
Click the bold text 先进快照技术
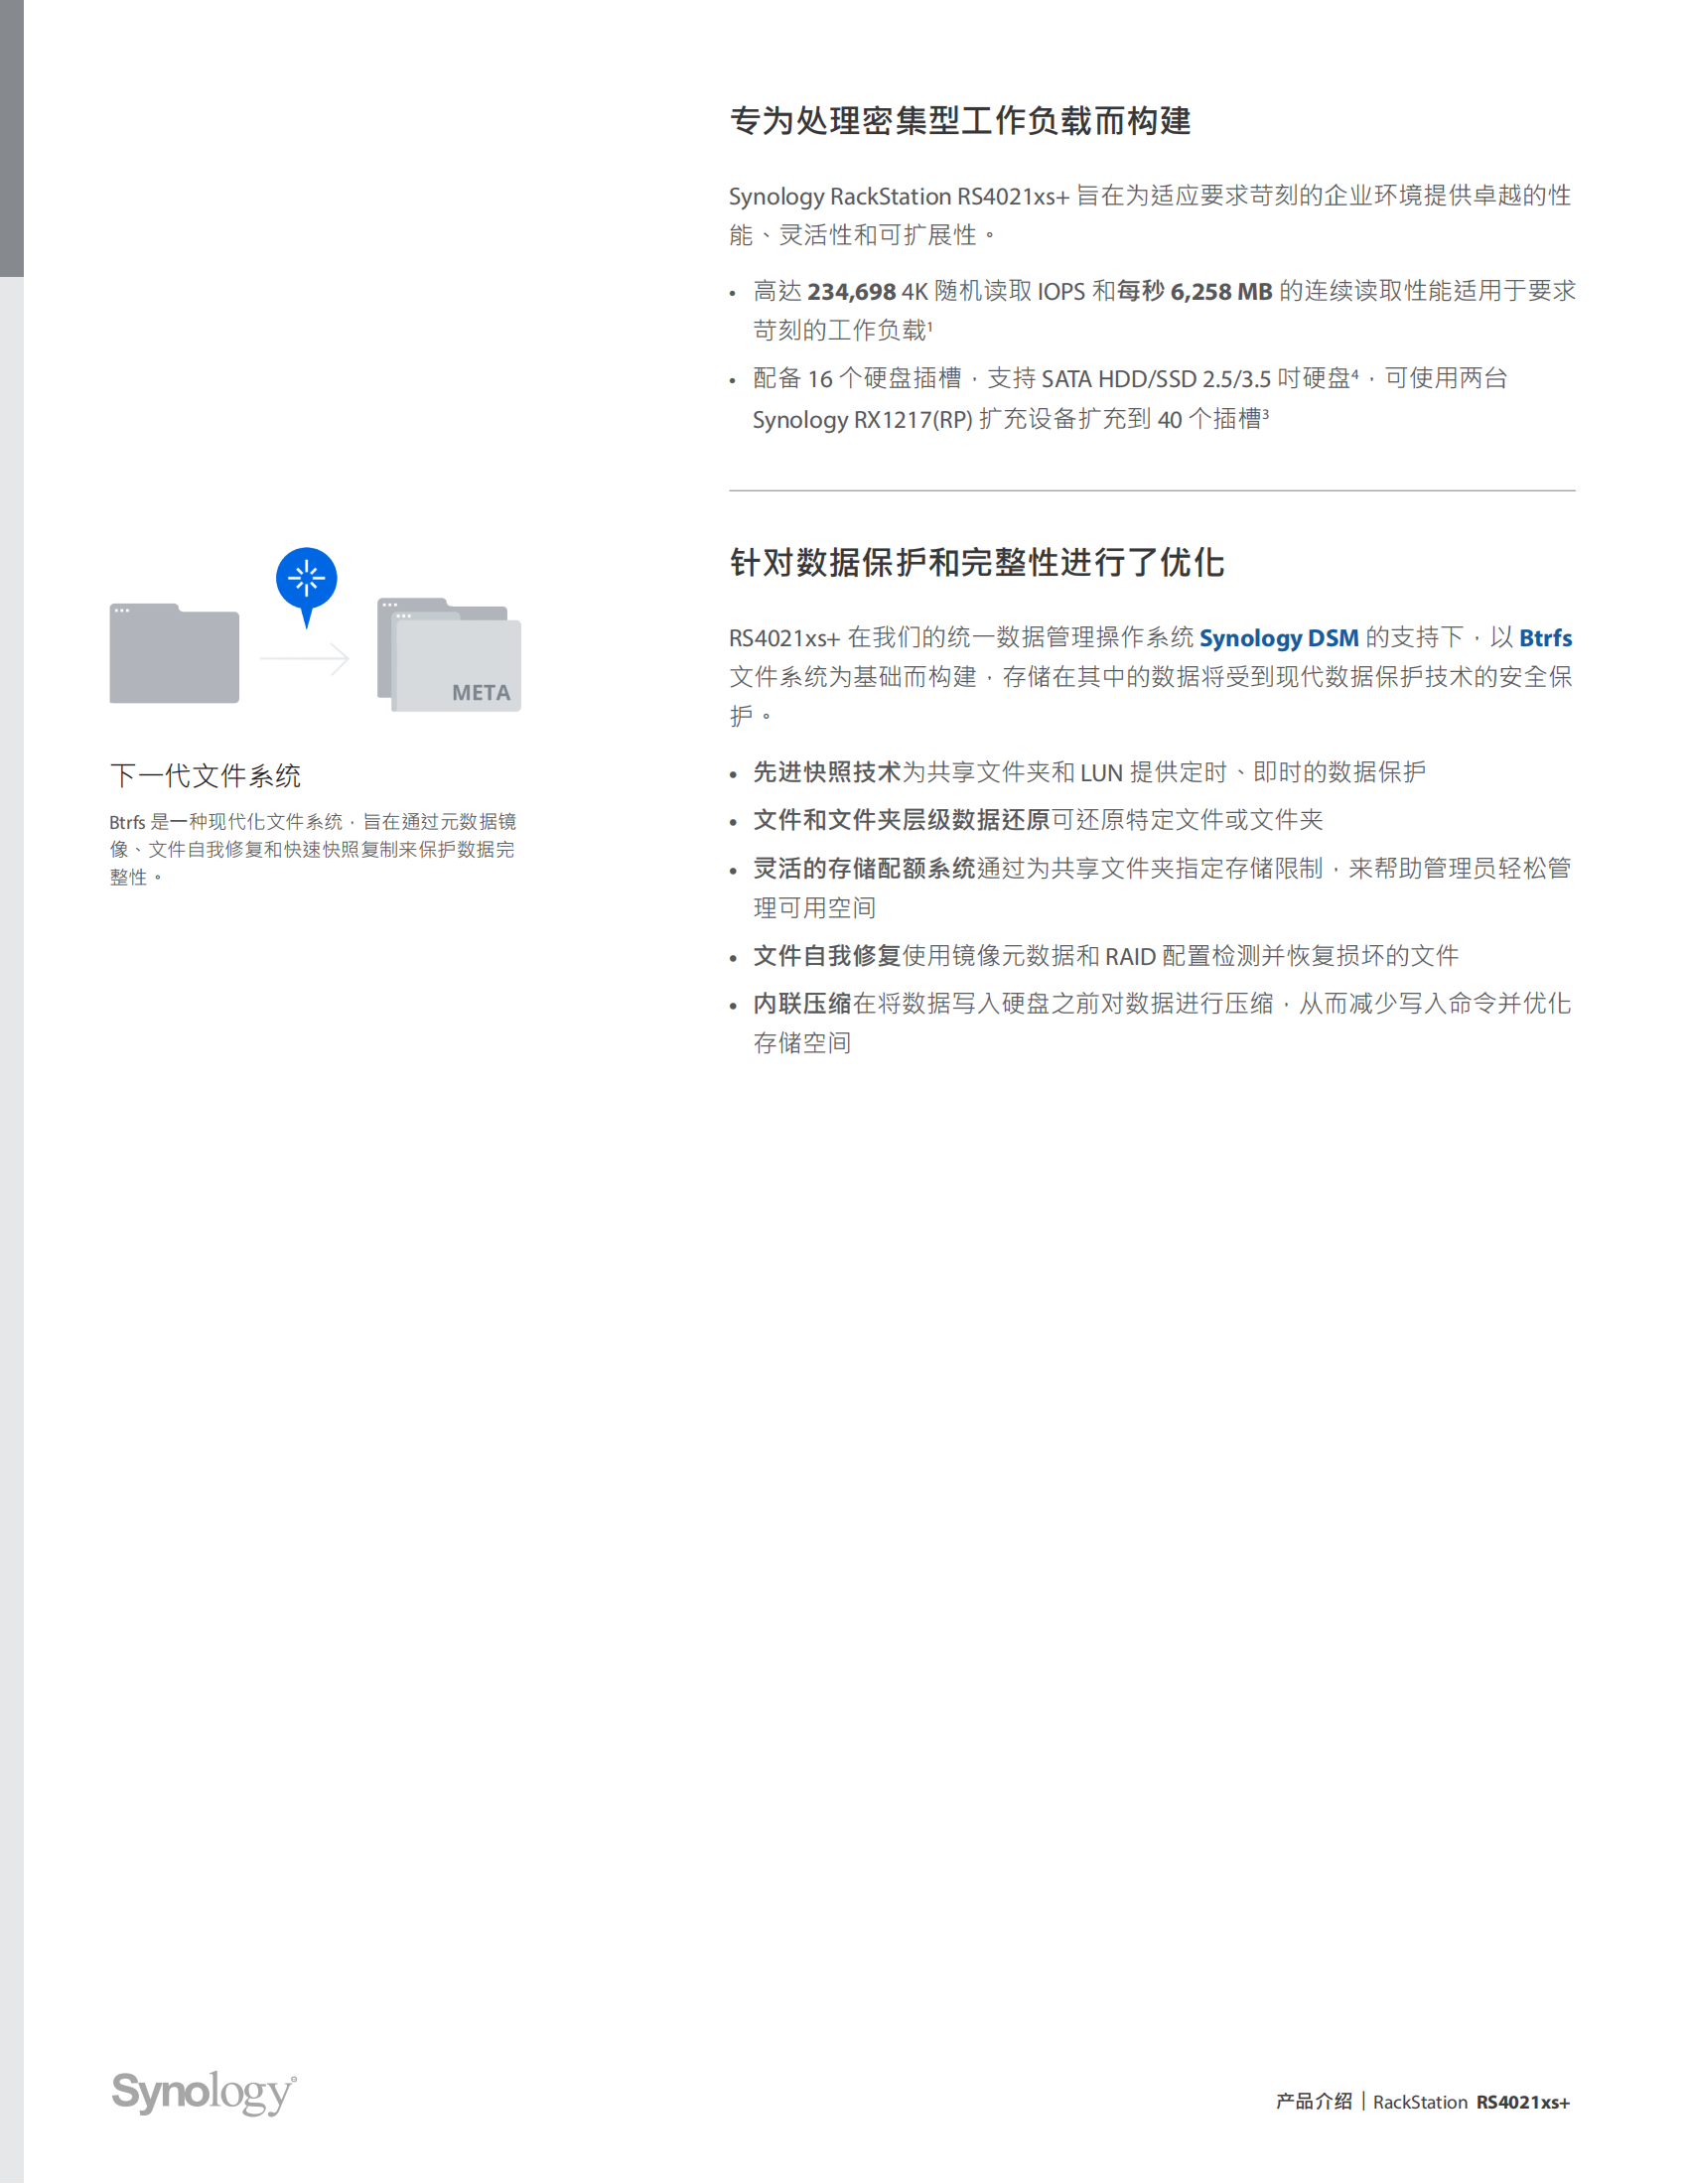(827, 772)
